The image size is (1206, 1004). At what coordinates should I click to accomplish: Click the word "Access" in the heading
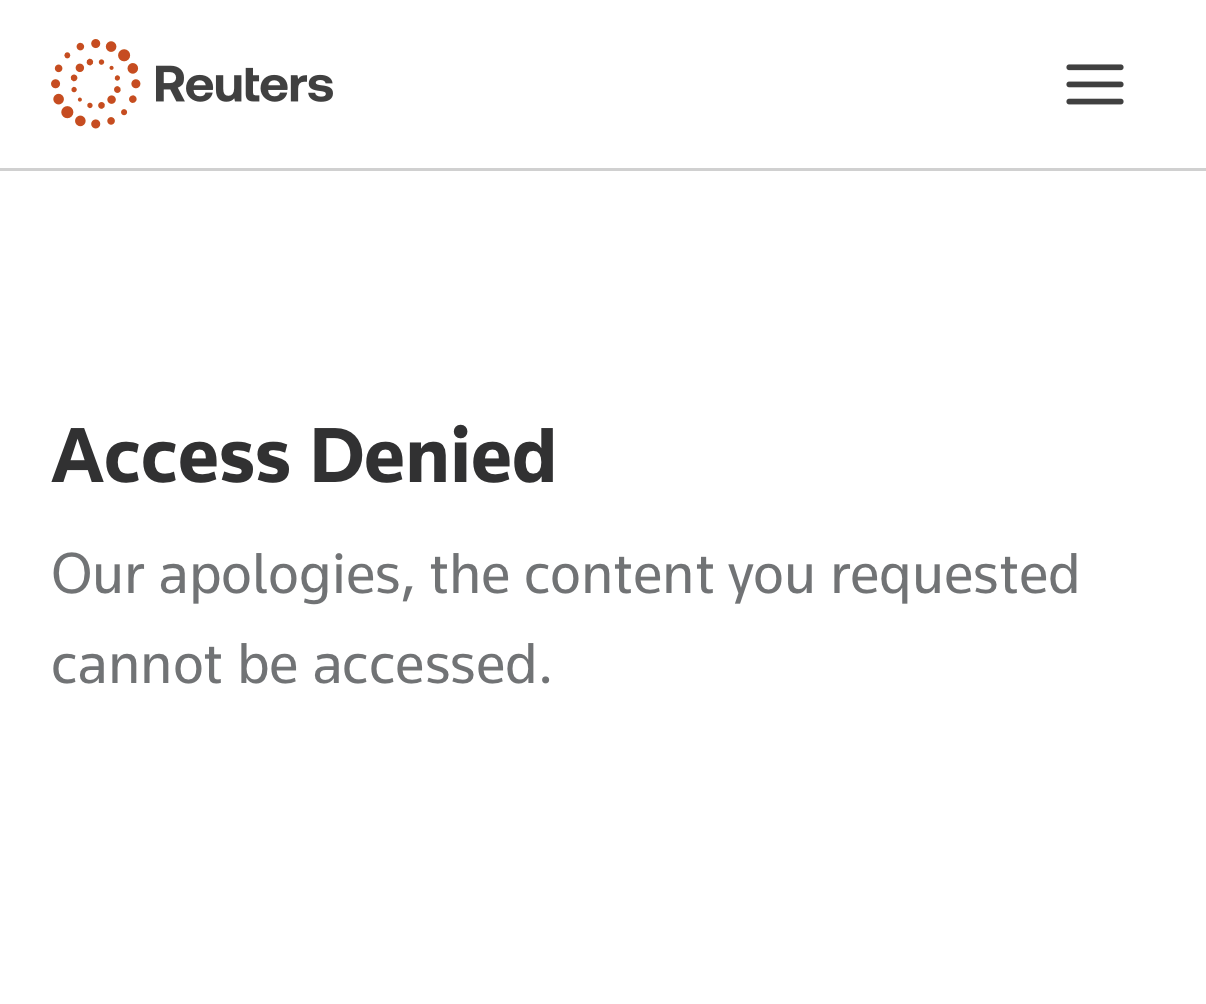click(171, 456)
